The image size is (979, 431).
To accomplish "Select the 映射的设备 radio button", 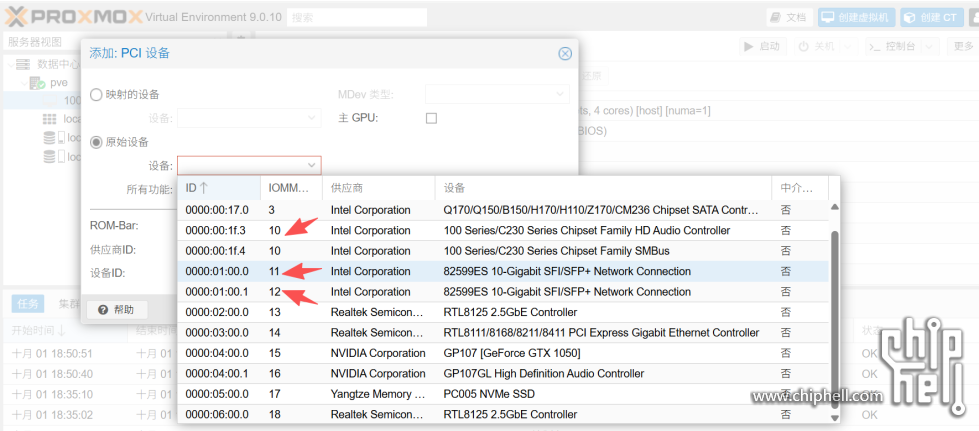I will 97,95.
